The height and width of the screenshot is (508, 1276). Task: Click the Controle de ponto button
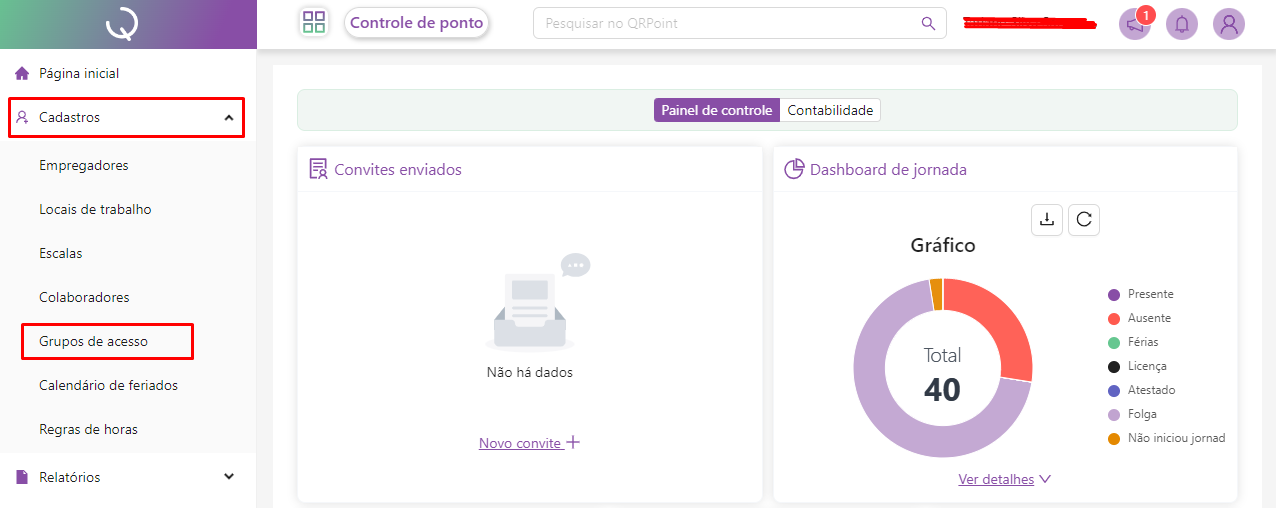point(416,23)
